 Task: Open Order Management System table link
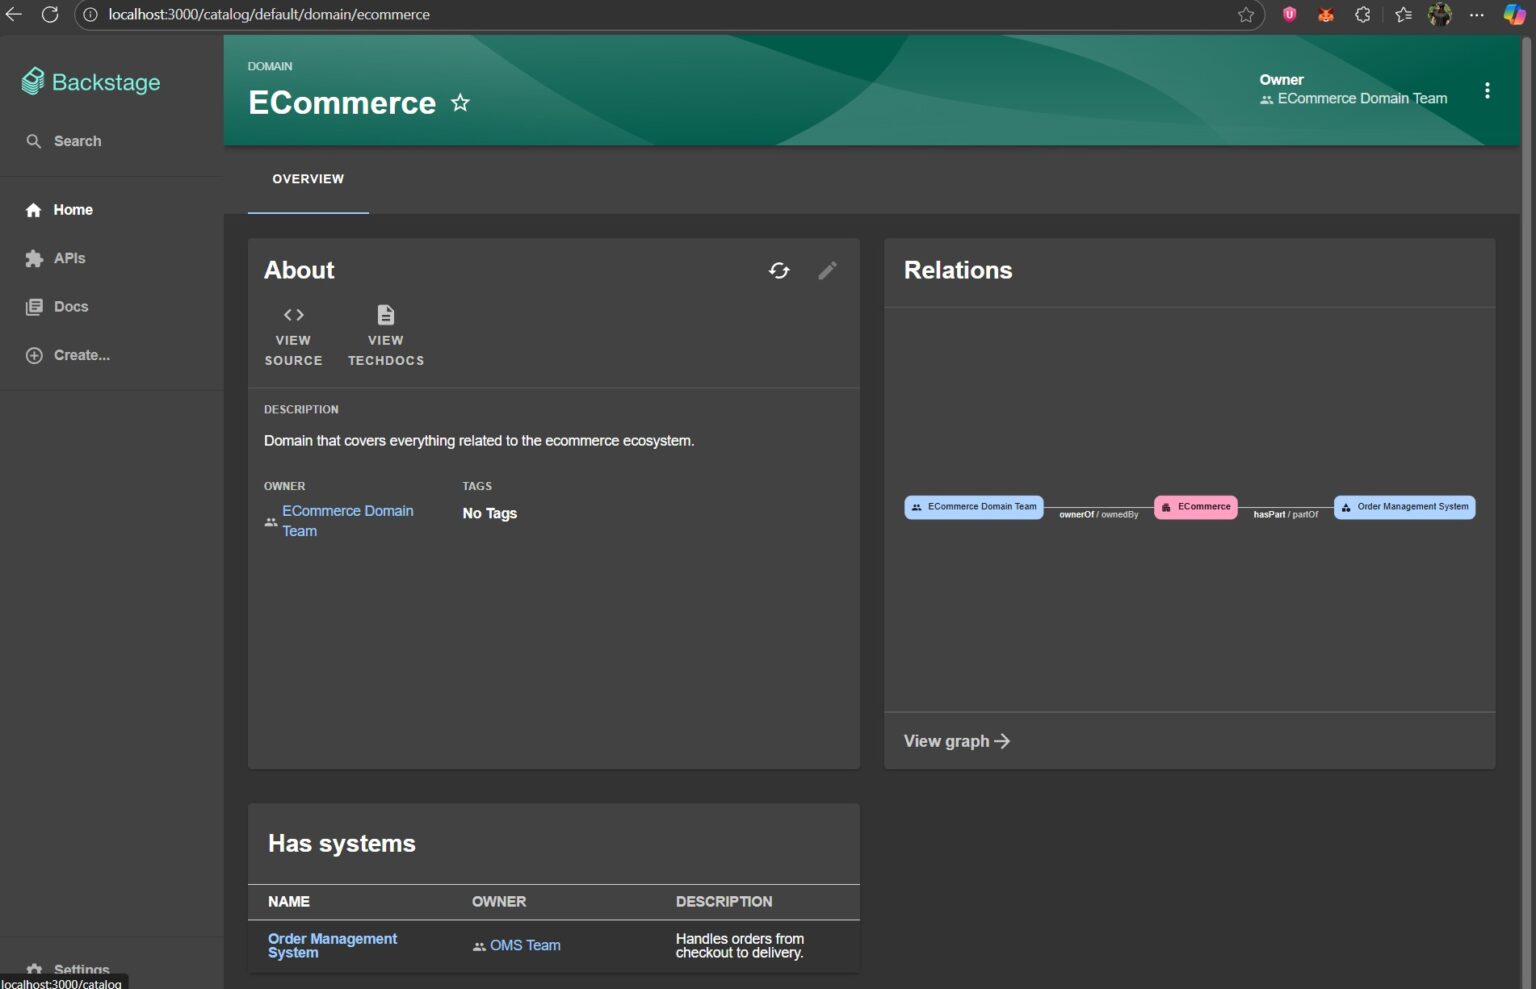[332, 945]
